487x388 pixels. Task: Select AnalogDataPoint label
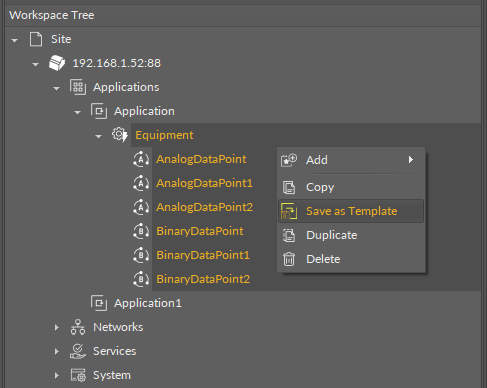(201, 159)
